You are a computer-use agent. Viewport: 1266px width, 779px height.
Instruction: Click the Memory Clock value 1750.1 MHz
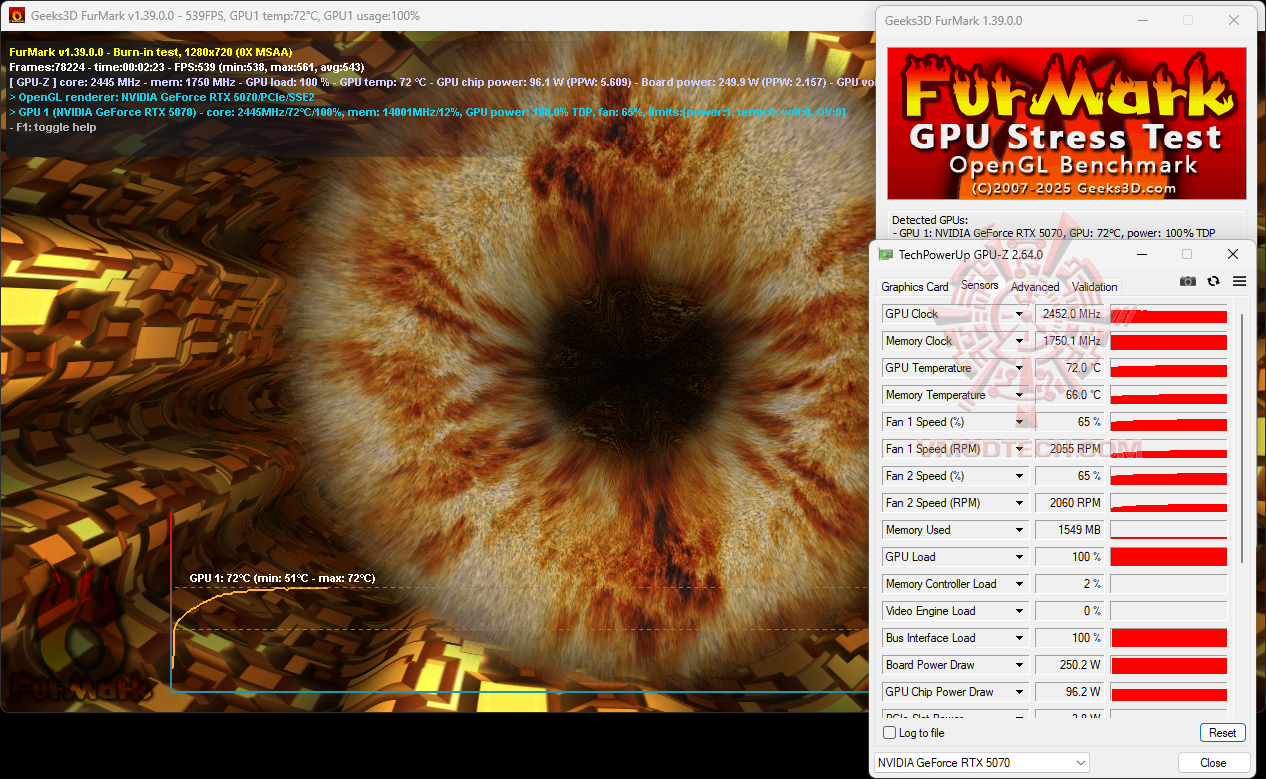[x=1069, y=341]
